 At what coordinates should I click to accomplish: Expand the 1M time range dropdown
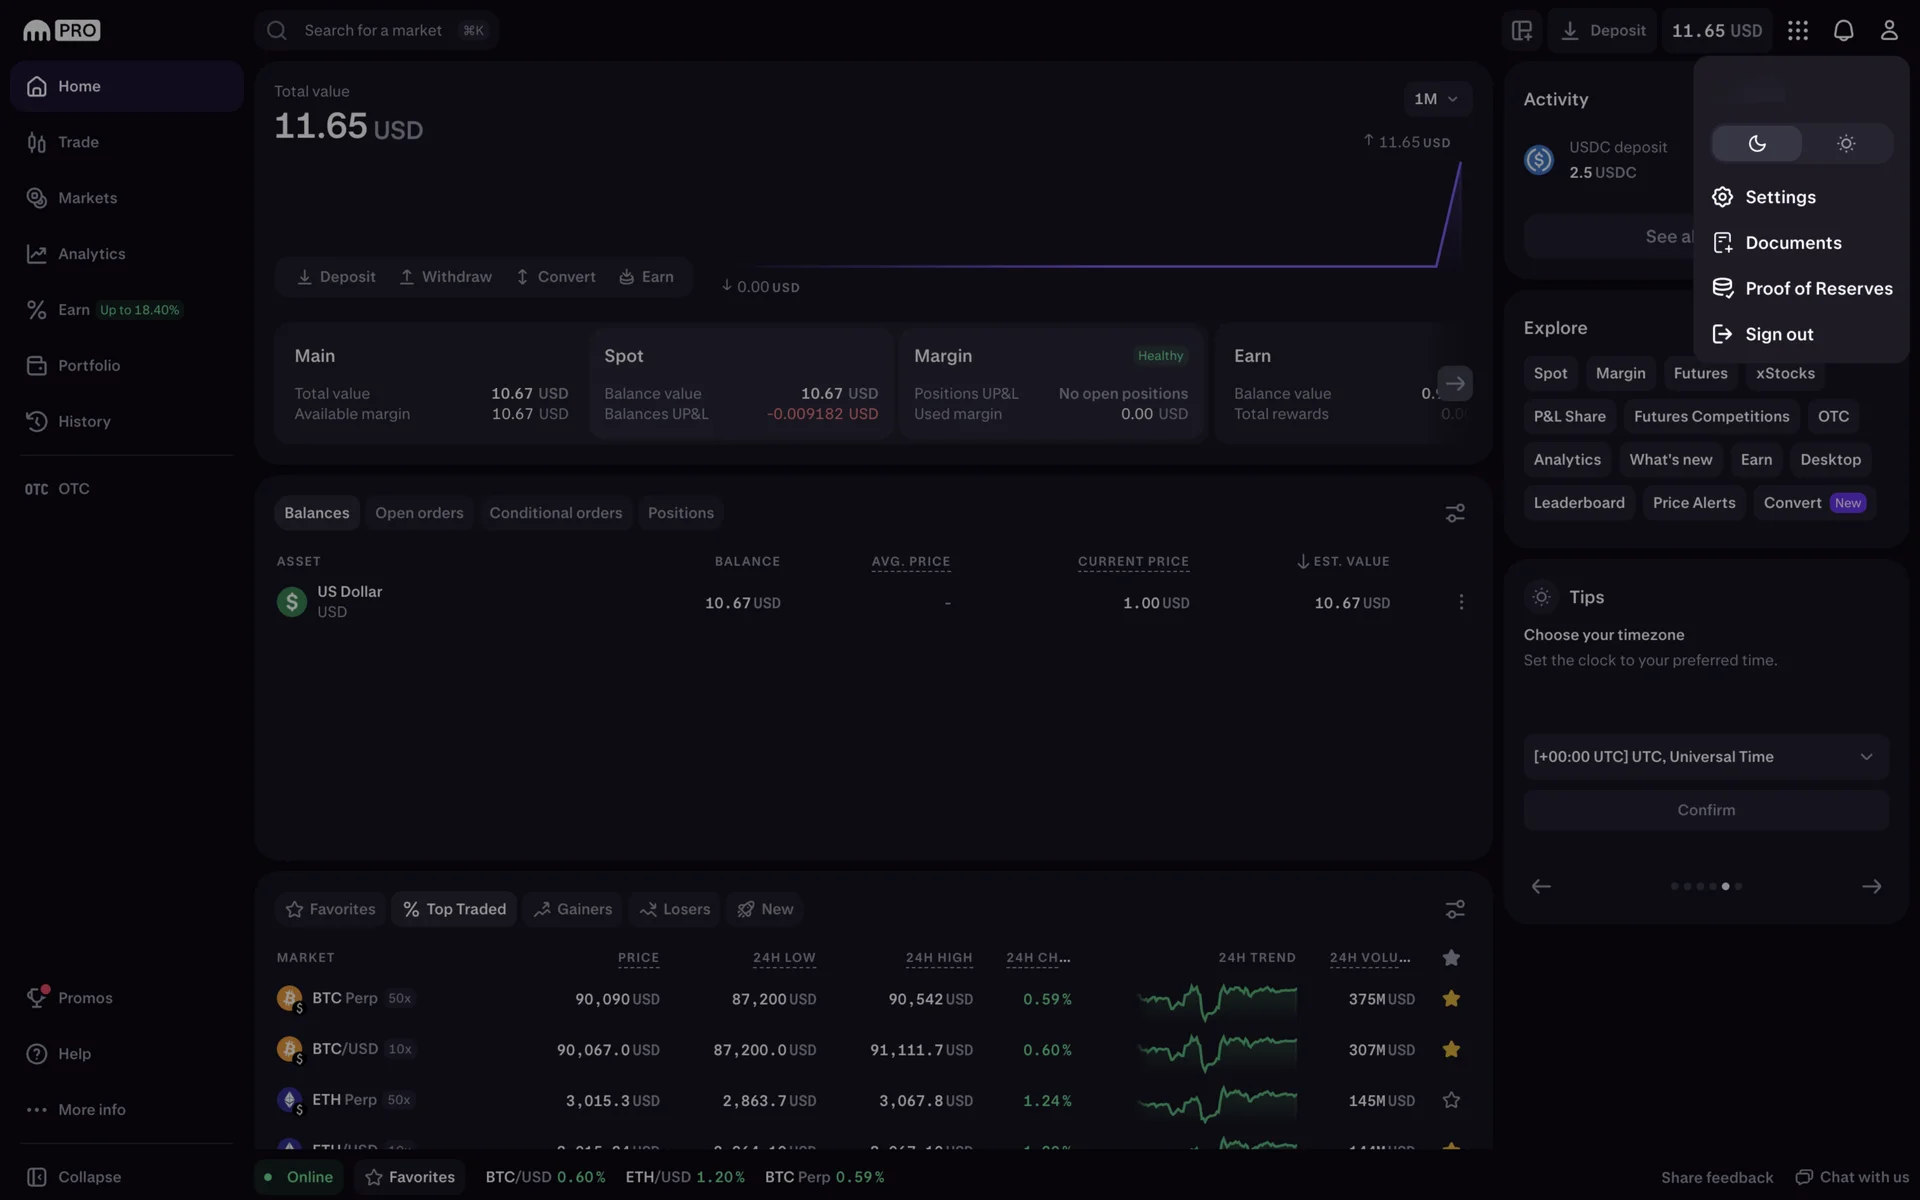pos(1437,99)
